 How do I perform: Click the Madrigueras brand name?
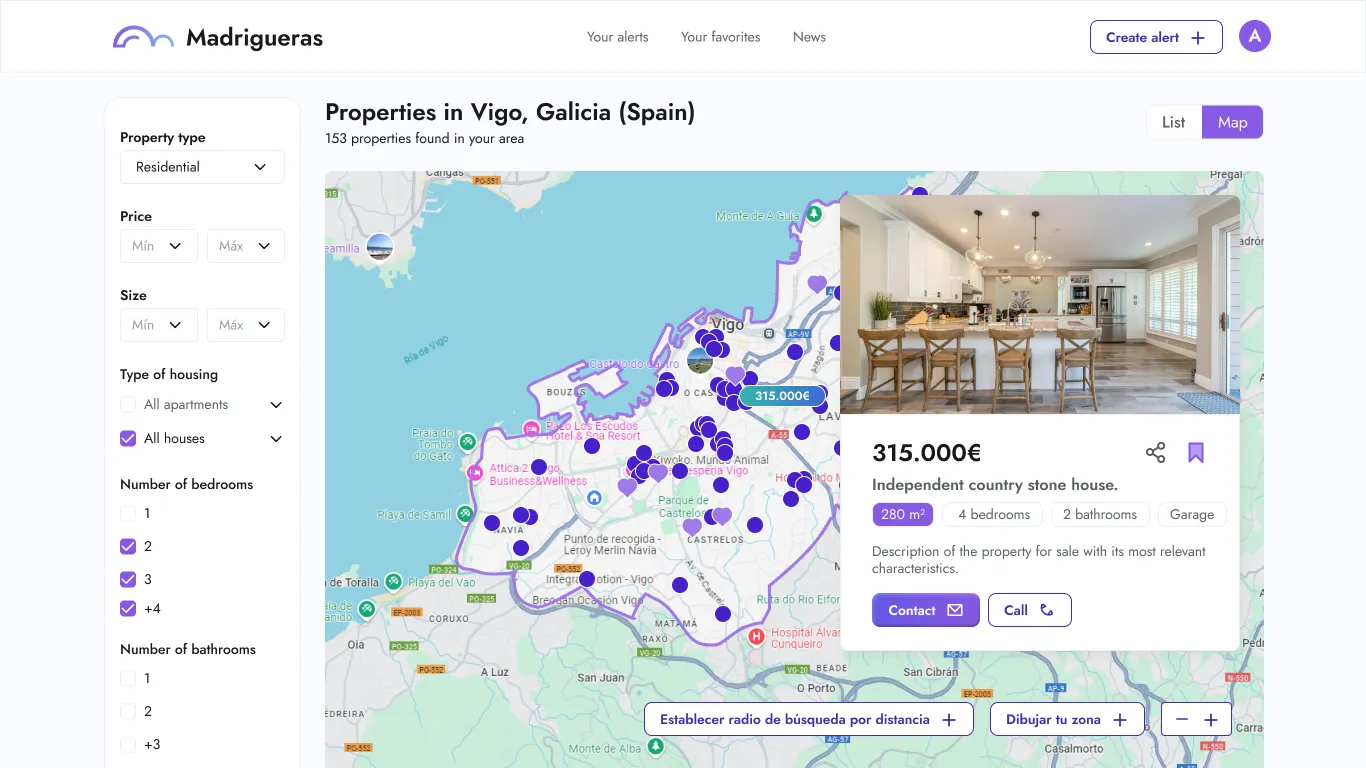255,38
